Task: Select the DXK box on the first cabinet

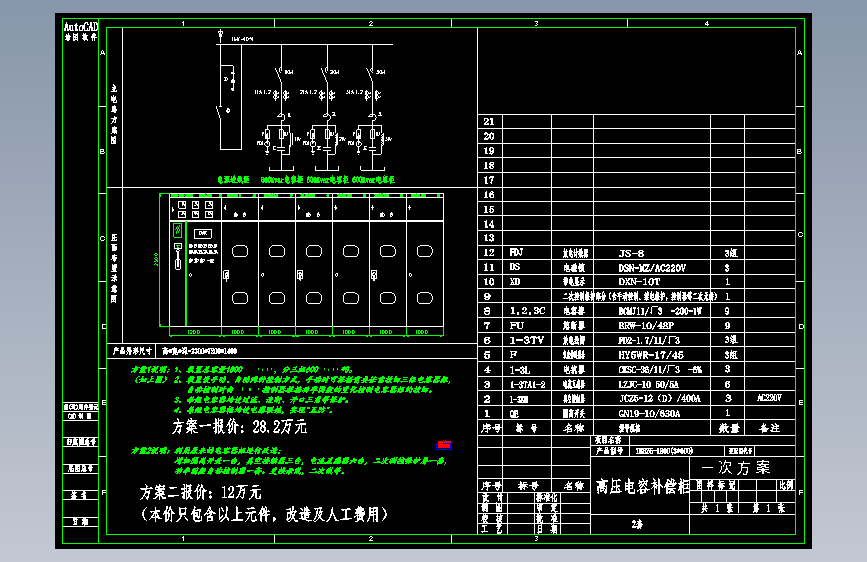Action: point(203,233)
